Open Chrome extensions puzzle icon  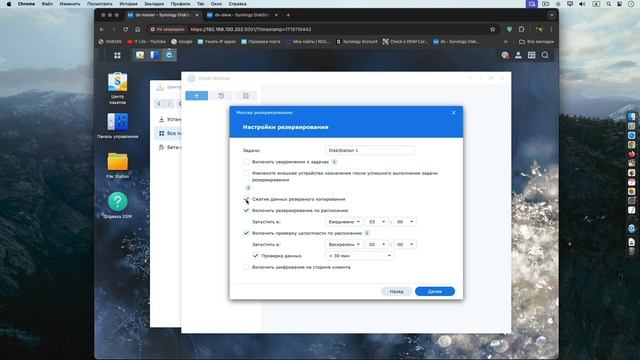(x=522, y=29)
